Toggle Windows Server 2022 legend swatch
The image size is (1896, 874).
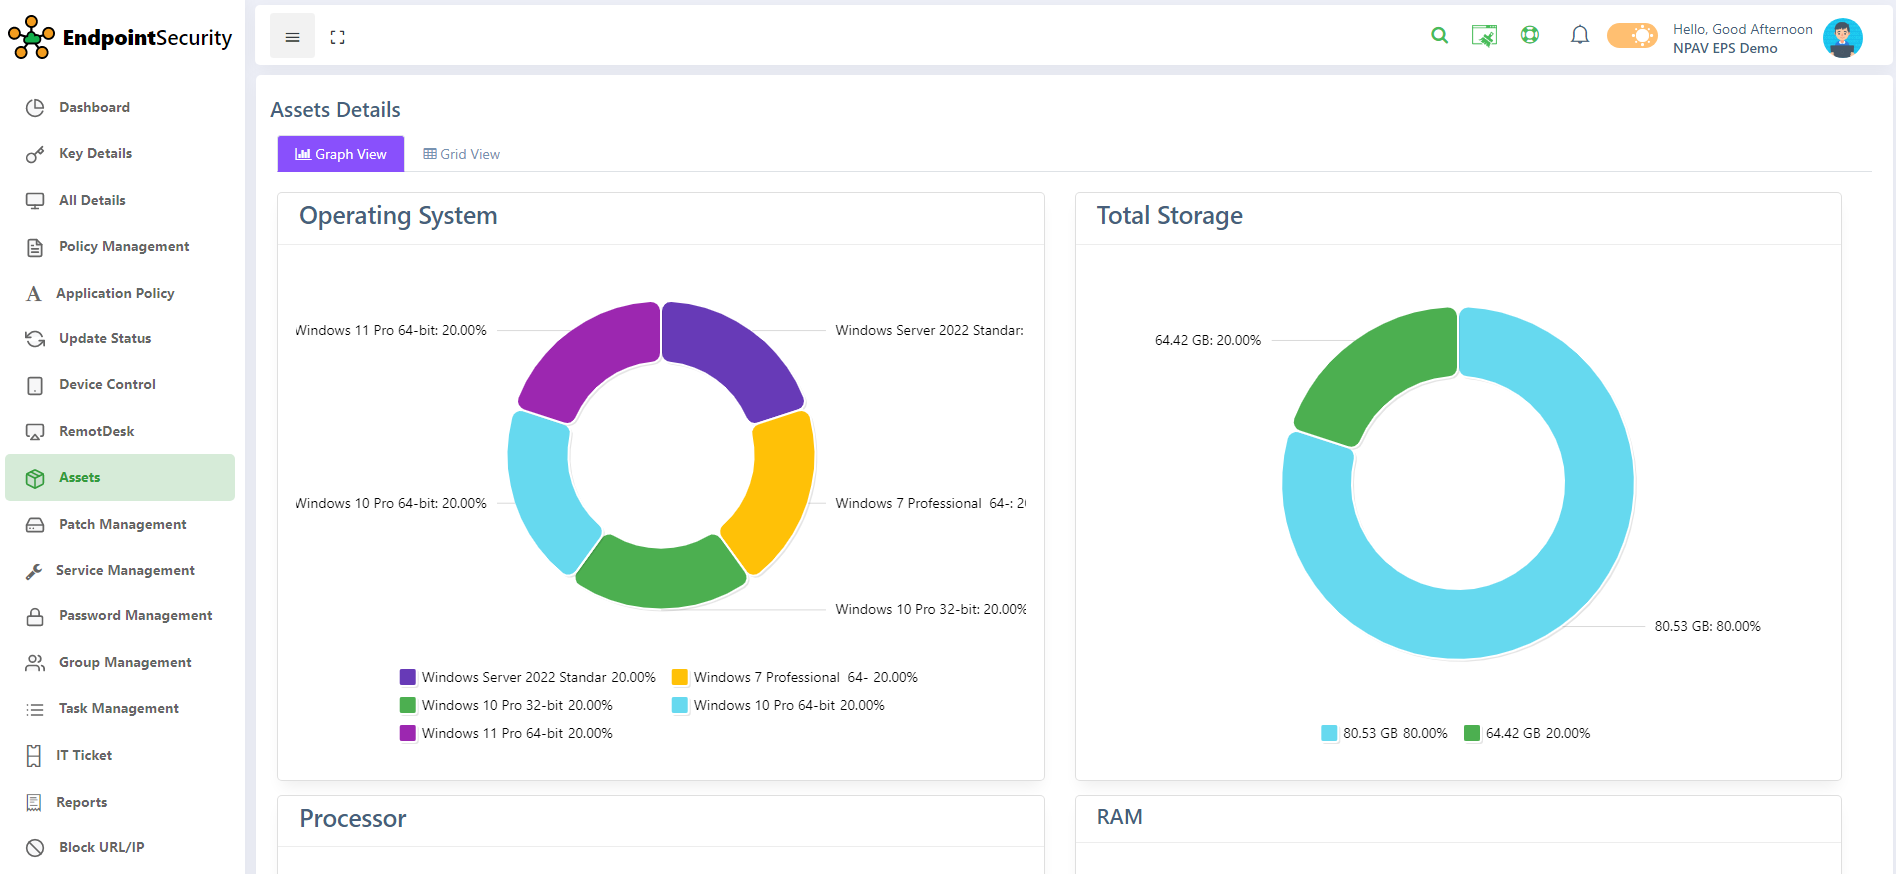point(408,677)
